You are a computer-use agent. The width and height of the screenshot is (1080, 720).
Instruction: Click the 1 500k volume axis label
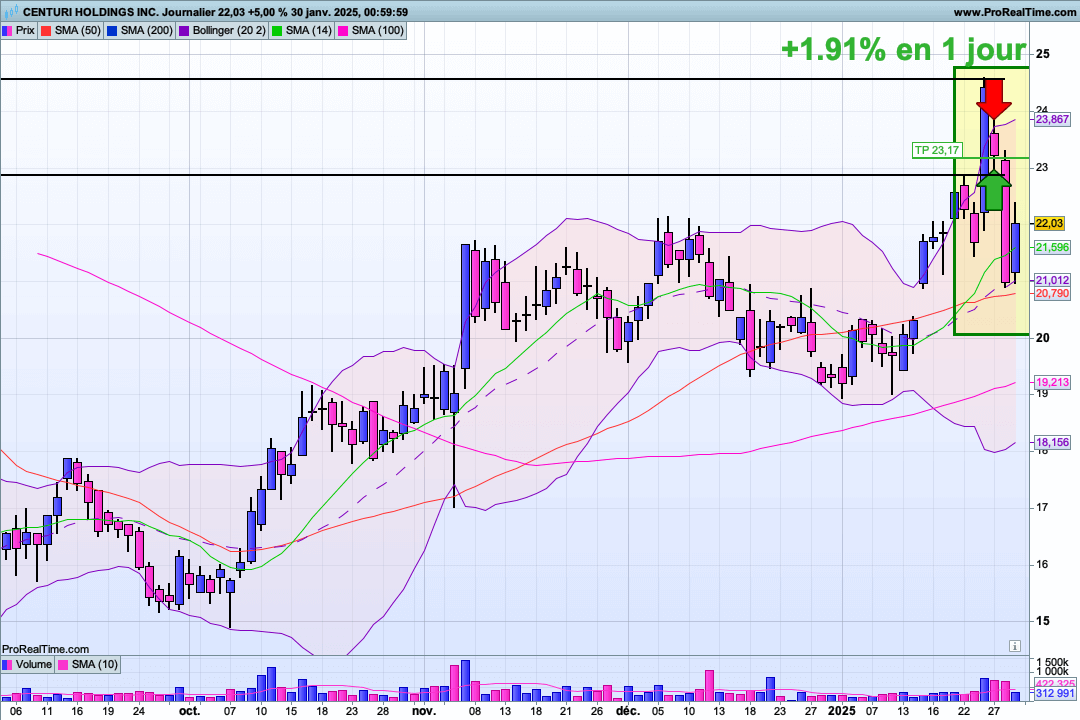(1052, 662)
